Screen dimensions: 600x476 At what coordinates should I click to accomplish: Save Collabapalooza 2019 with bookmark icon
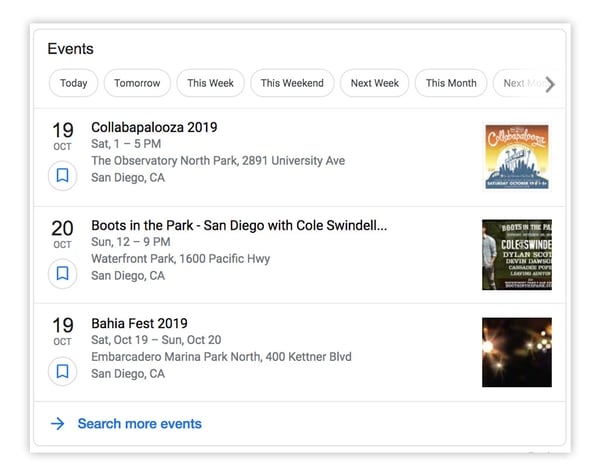click(x=62, y=176)
